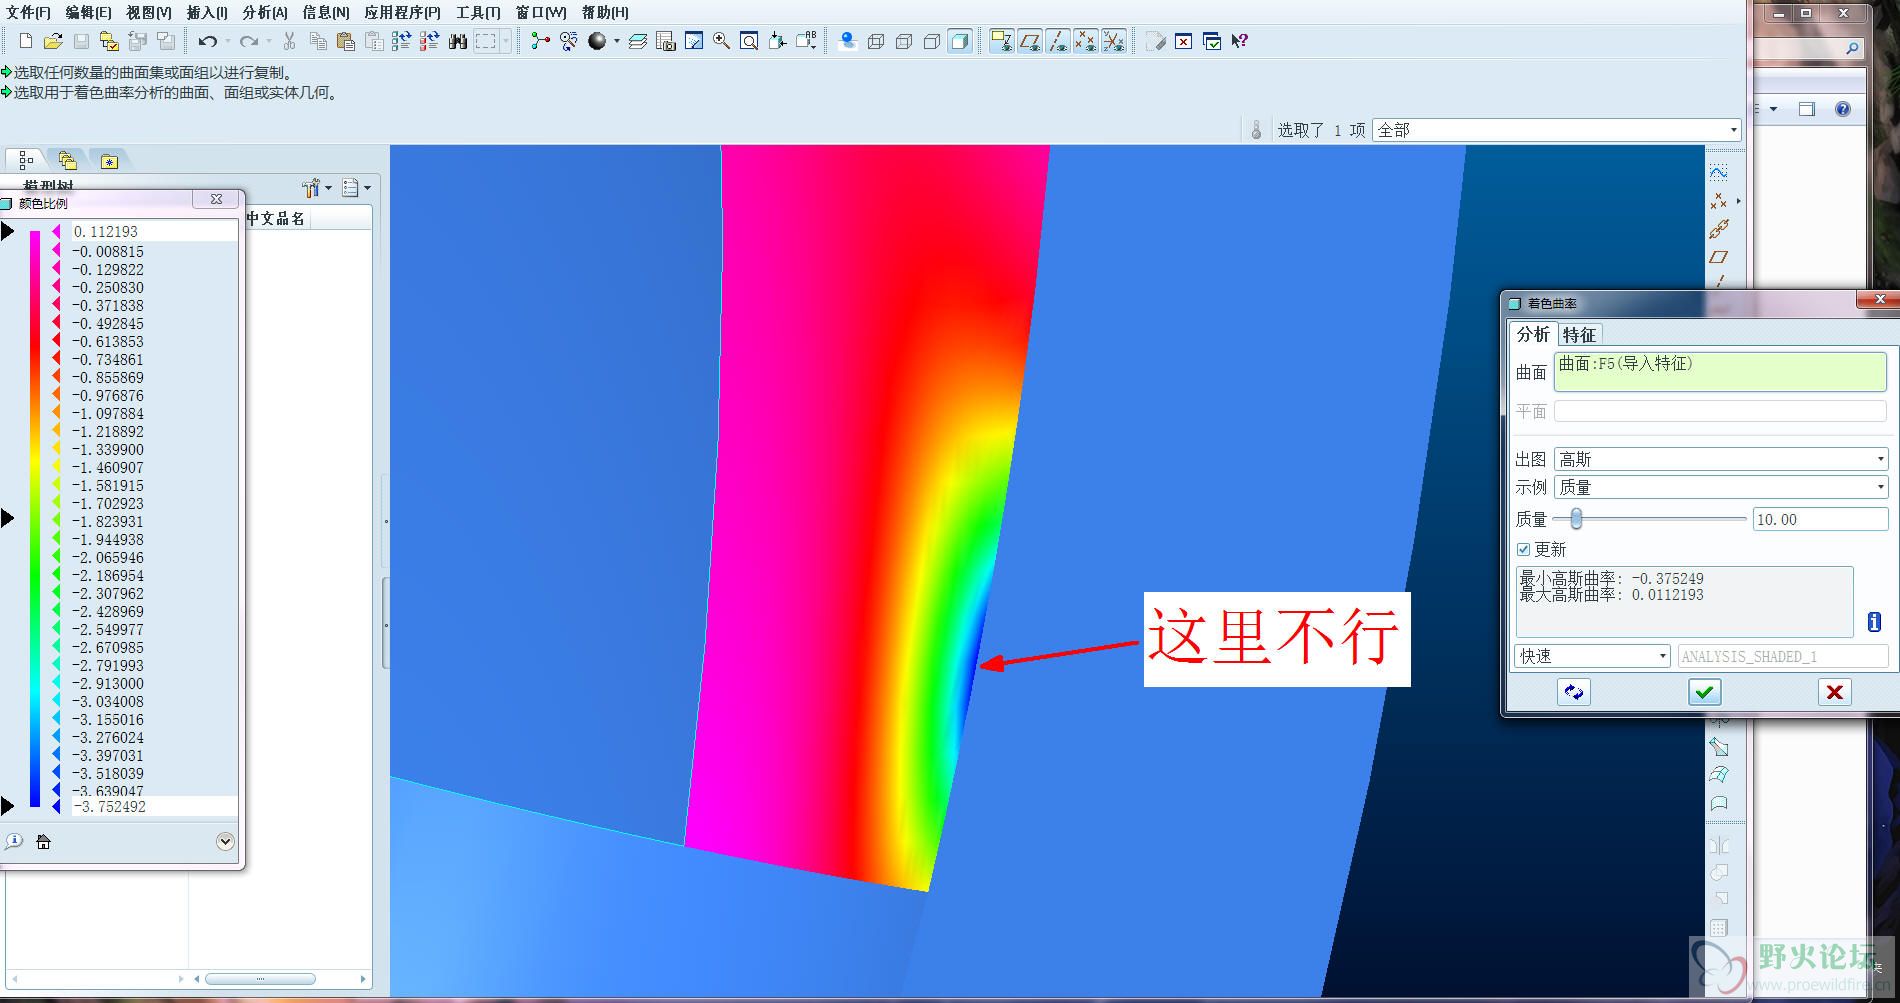Image resolution: width=1900 pixels, height=1003 pixels.
Task: Open shading sphere dropdown arrow
Action: pyautogui.click(x=617, y=41)
